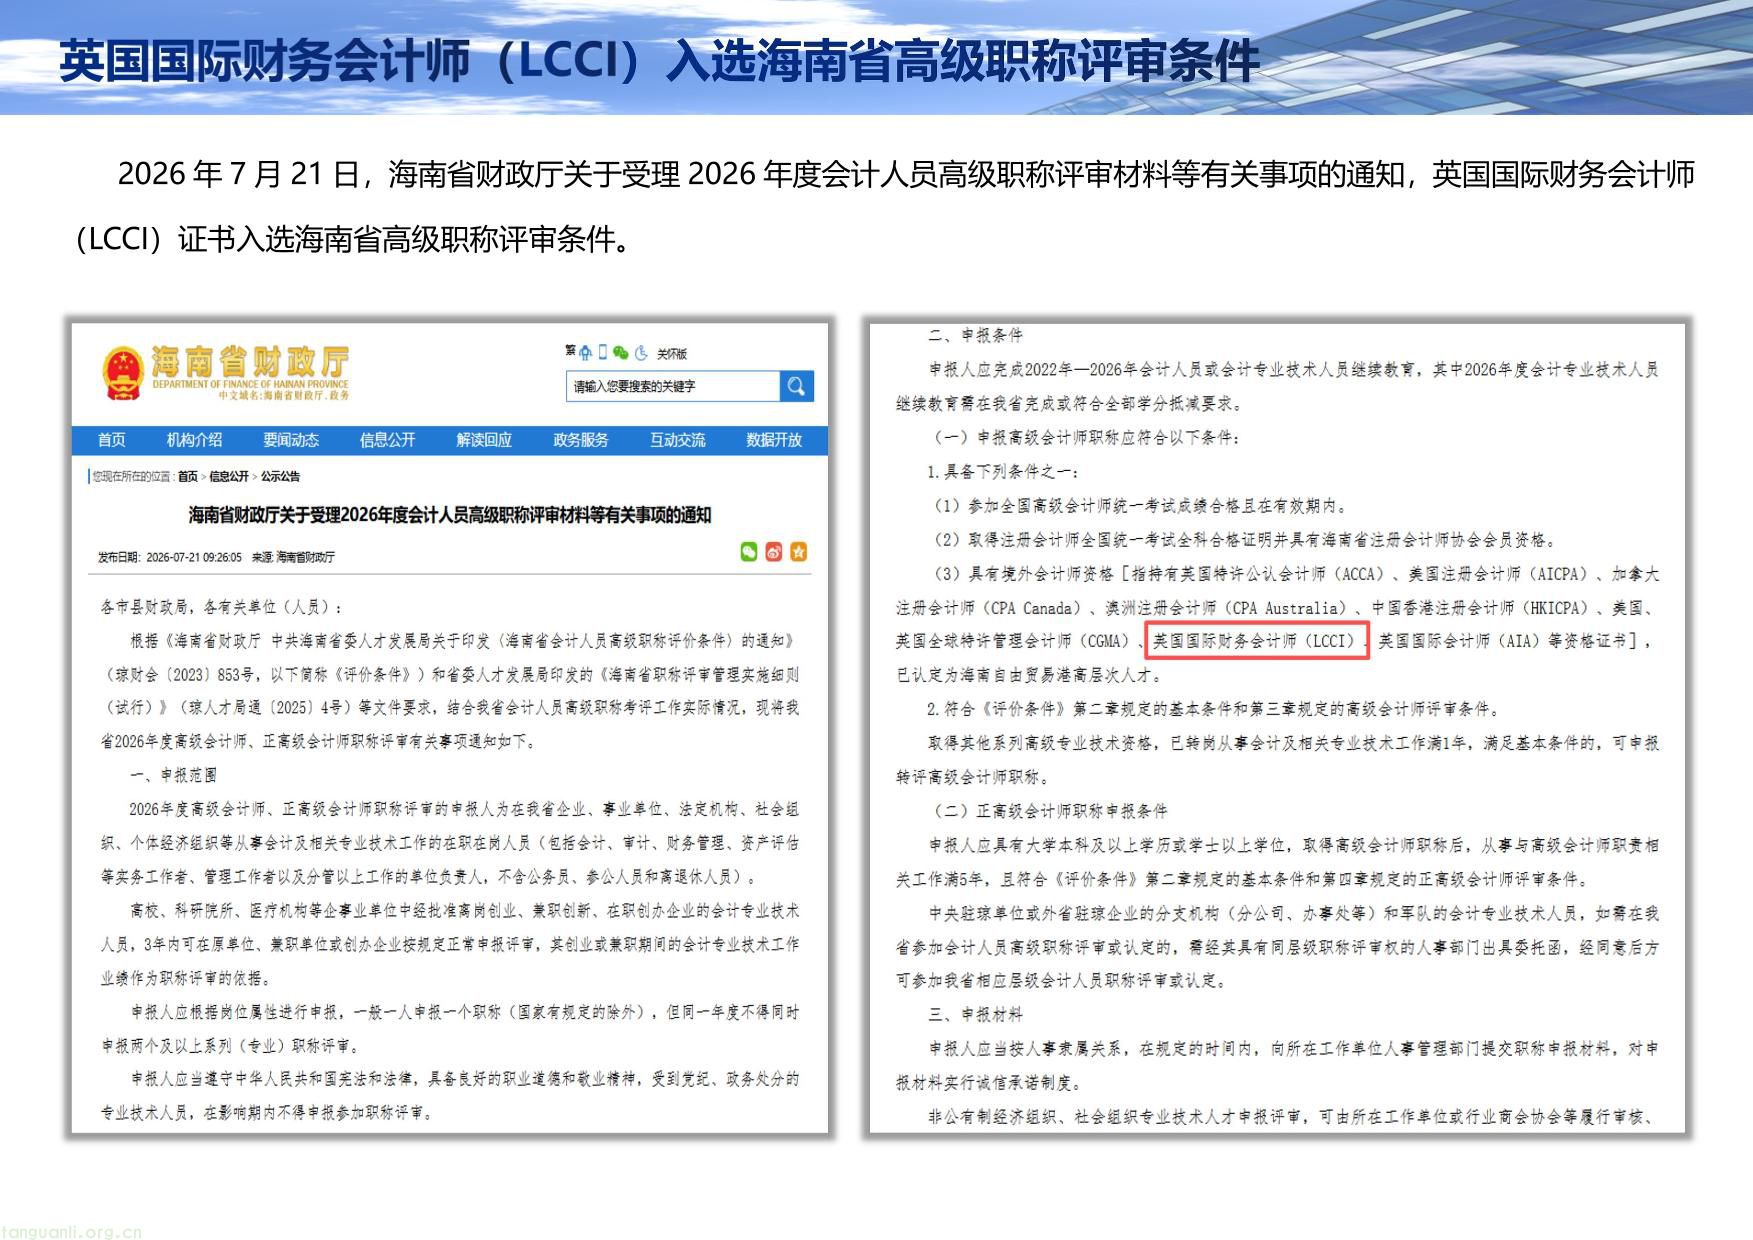This screenshot has width=1753, height=1240.
Task: Click the line （一）申报高级会计师职称应符合以下条件
Action: [x=1087, y=437]
